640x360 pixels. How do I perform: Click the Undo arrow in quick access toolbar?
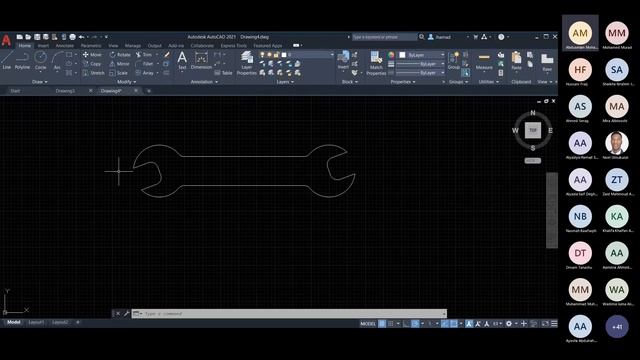(x=81, y=37)
